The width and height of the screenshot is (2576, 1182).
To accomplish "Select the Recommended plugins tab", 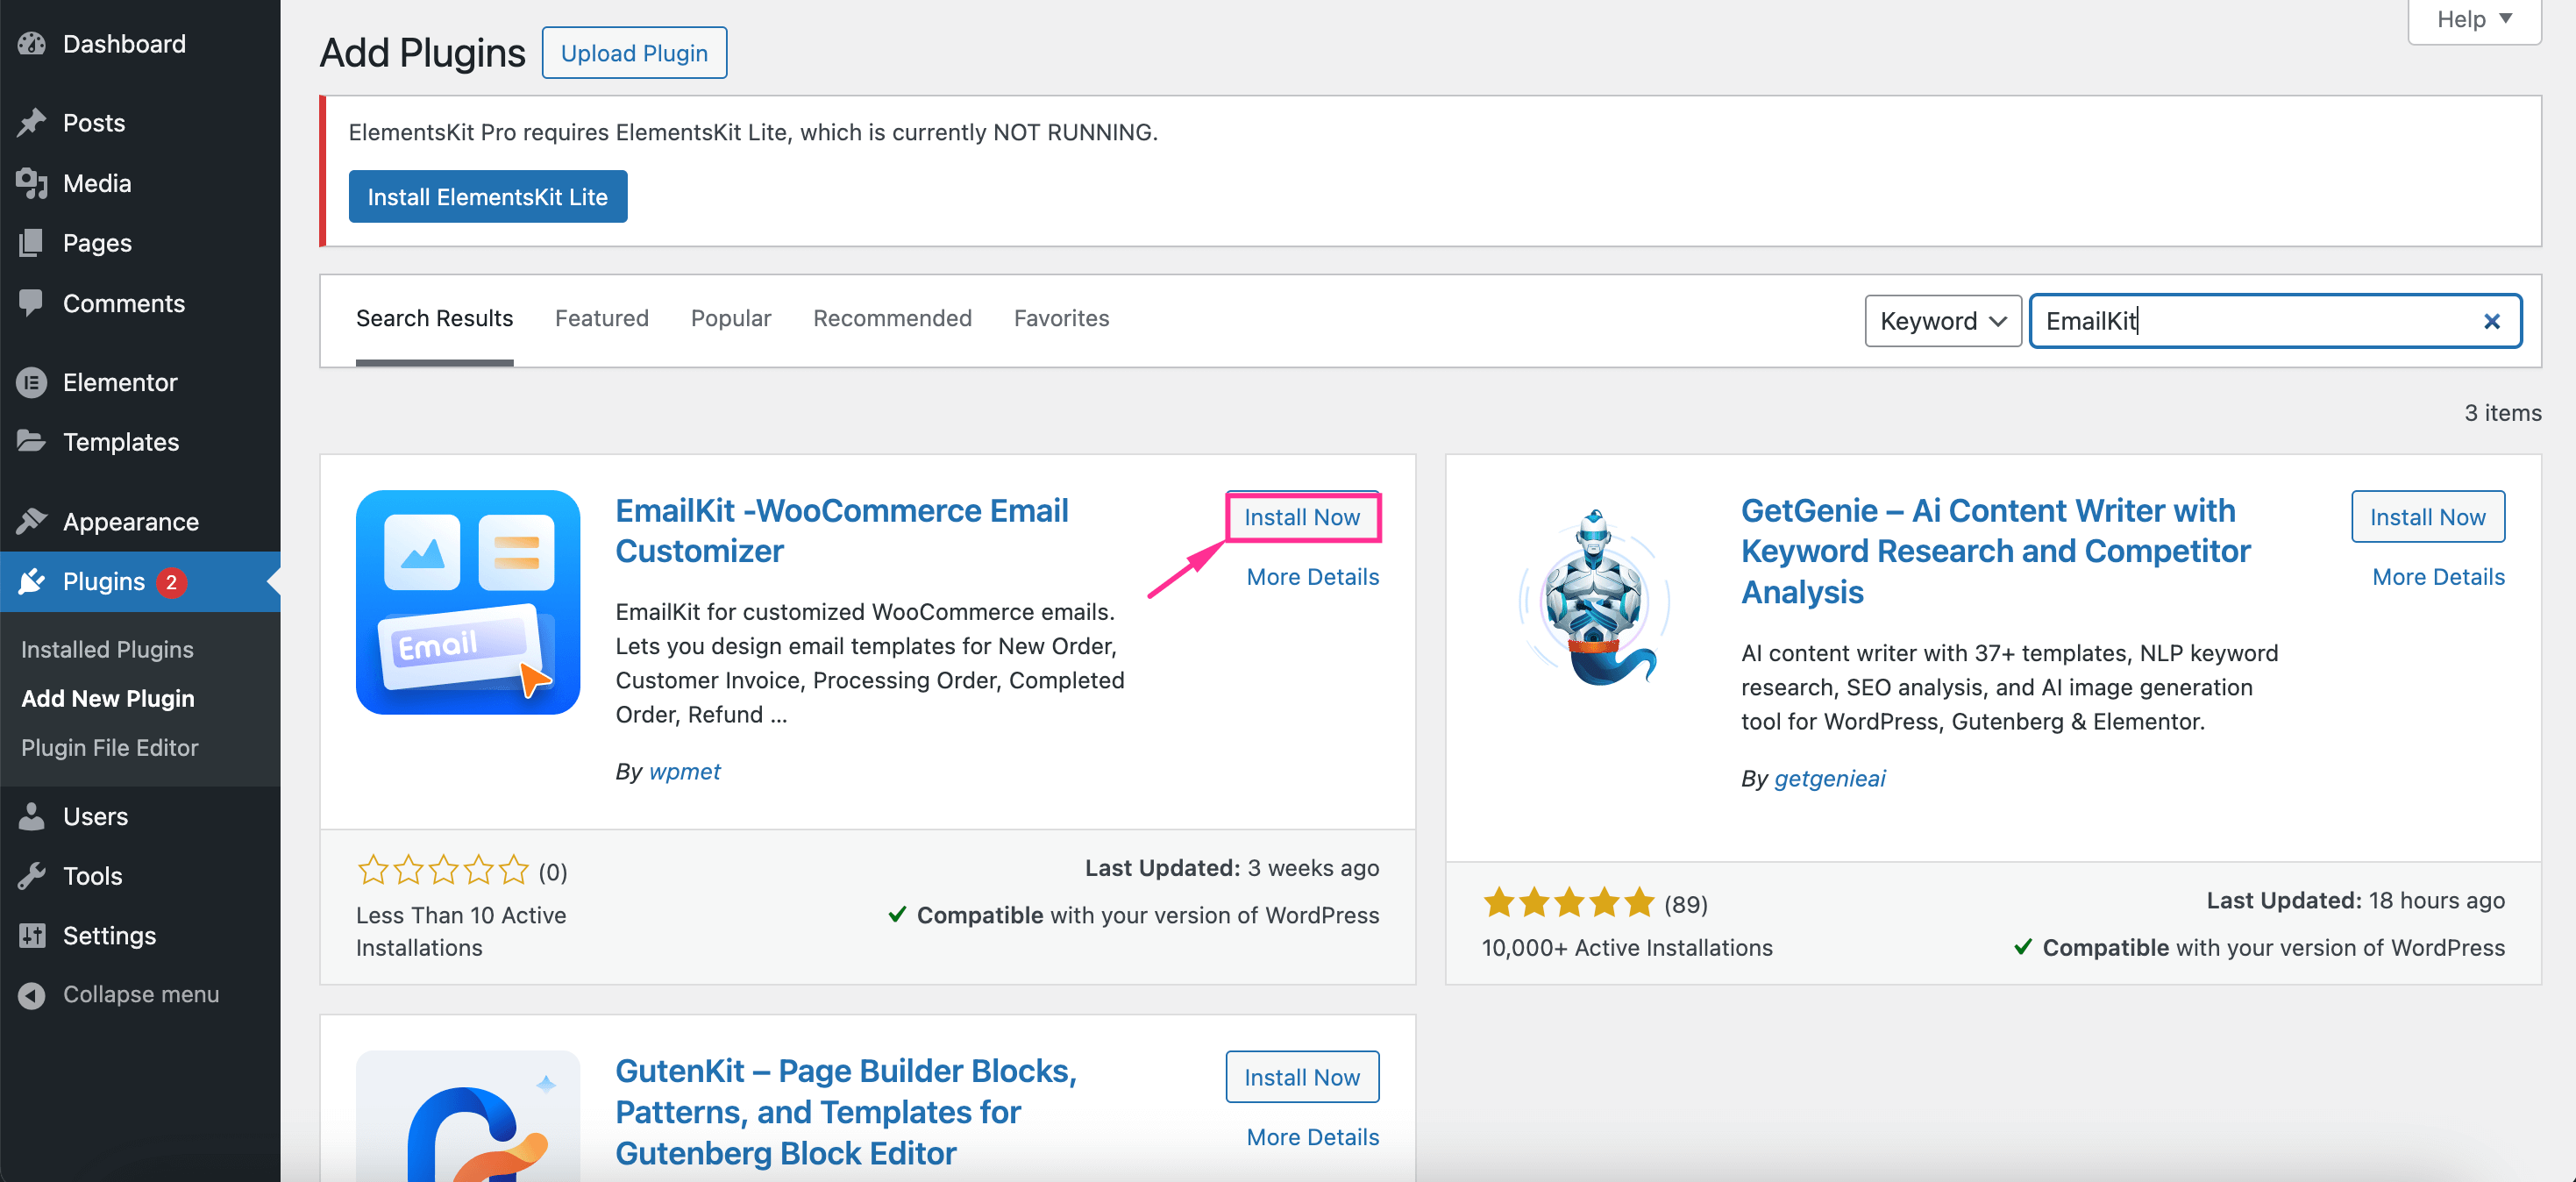I will coord(892,319).
